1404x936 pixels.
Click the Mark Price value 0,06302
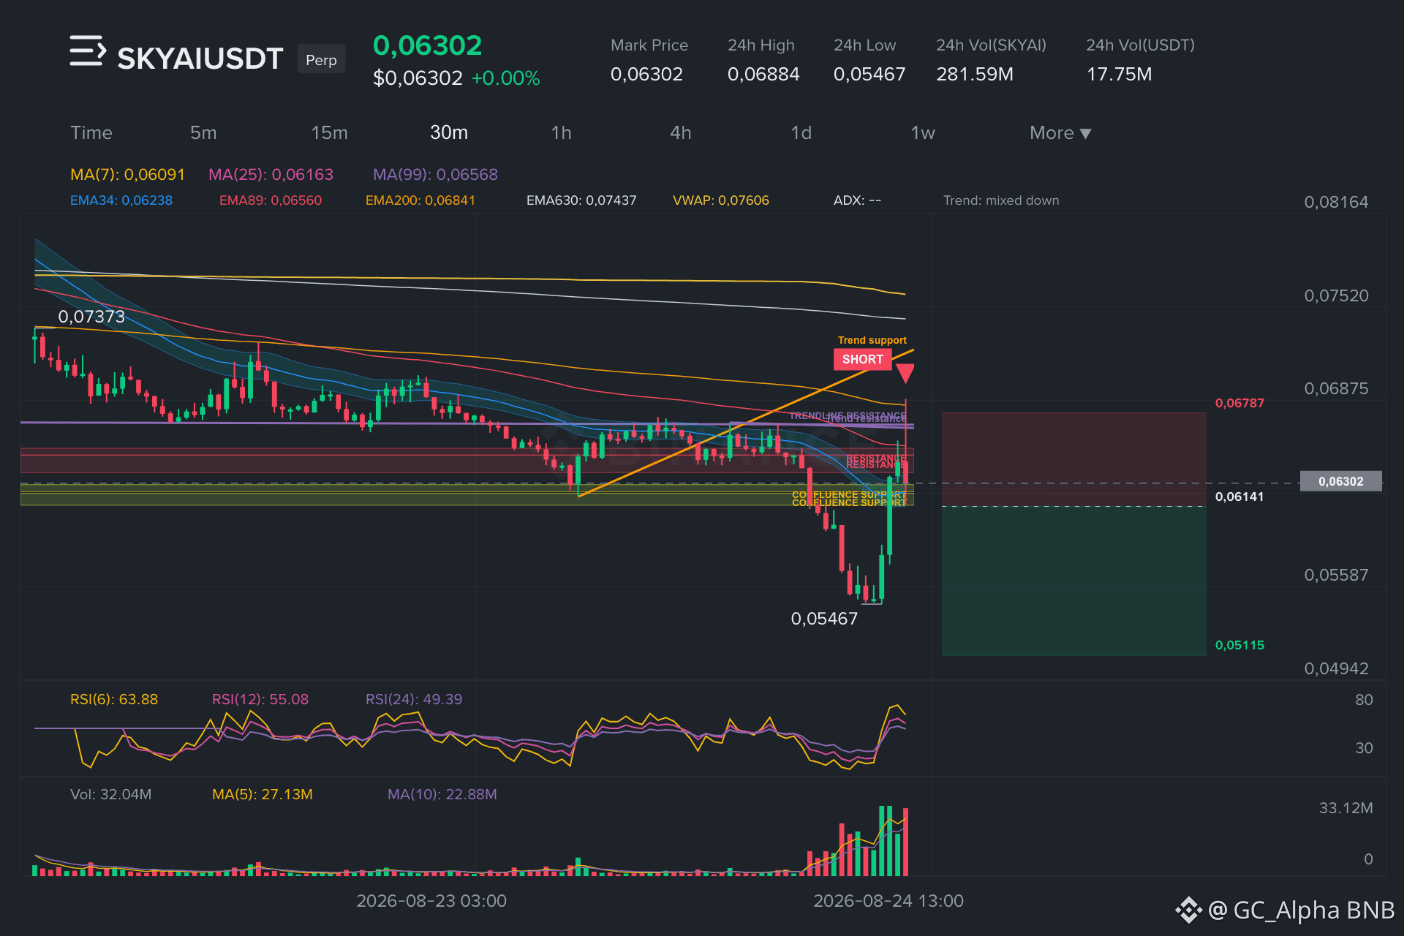coord(646,74)
